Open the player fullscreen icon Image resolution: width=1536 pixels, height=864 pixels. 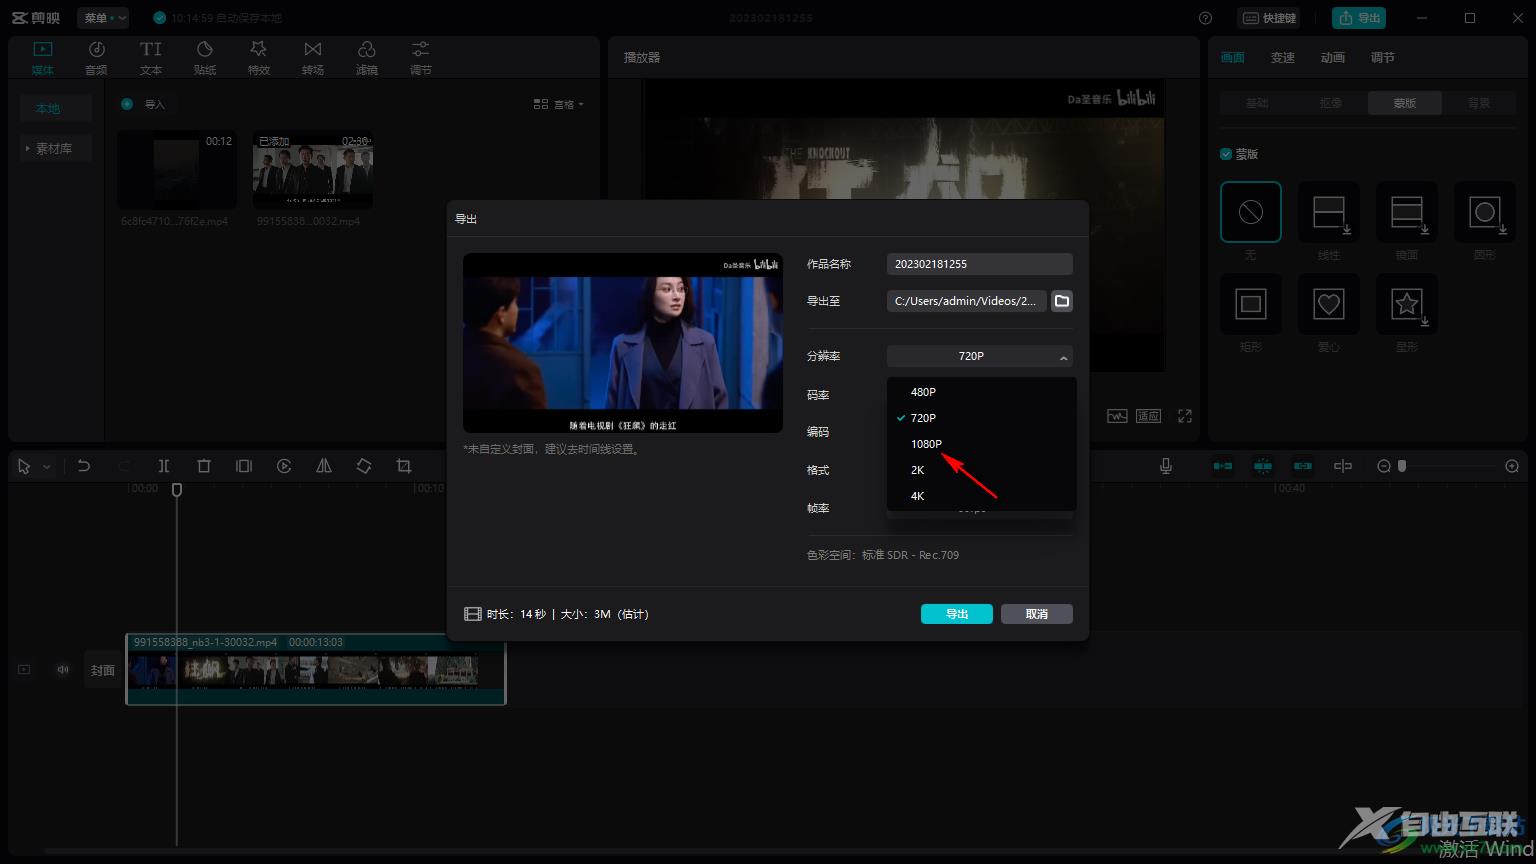[x=1185, y=416]
